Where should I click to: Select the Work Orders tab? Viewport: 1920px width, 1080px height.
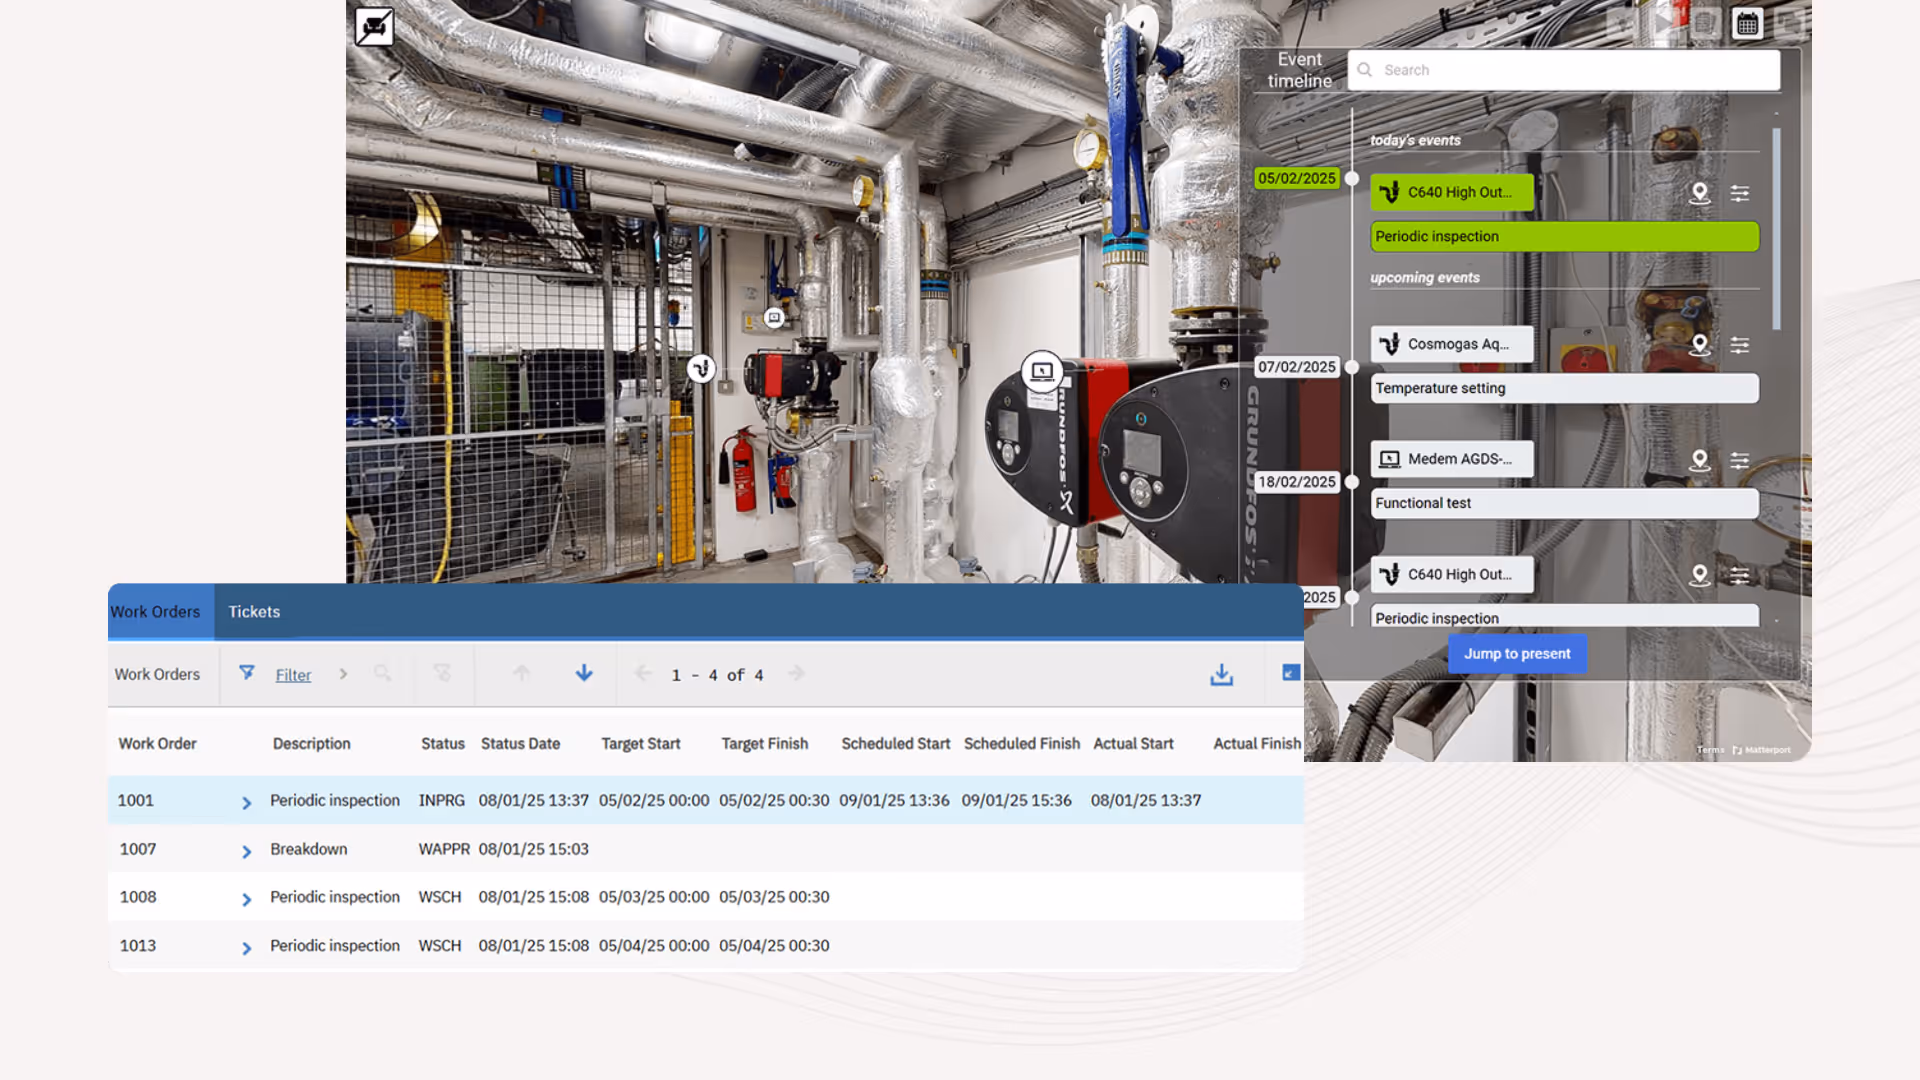[x=156, y=612]
